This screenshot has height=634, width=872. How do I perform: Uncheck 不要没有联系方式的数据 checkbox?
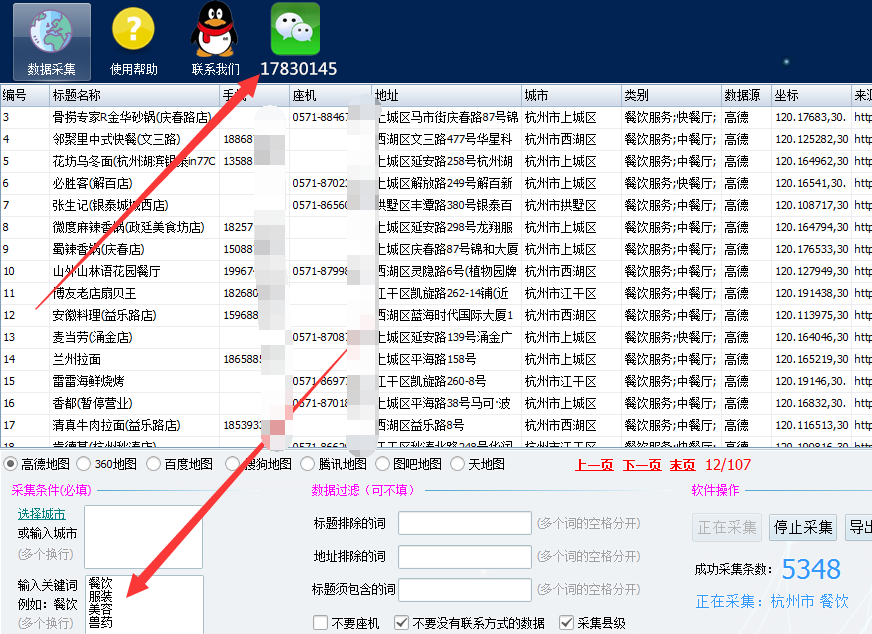click(401, 623)
